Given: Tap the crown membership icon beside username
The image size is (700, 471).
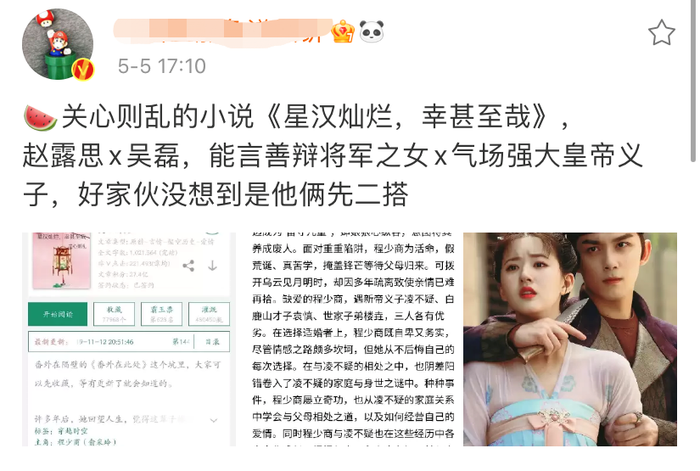Looking at the screenshot, I should [x=343, y=32].
